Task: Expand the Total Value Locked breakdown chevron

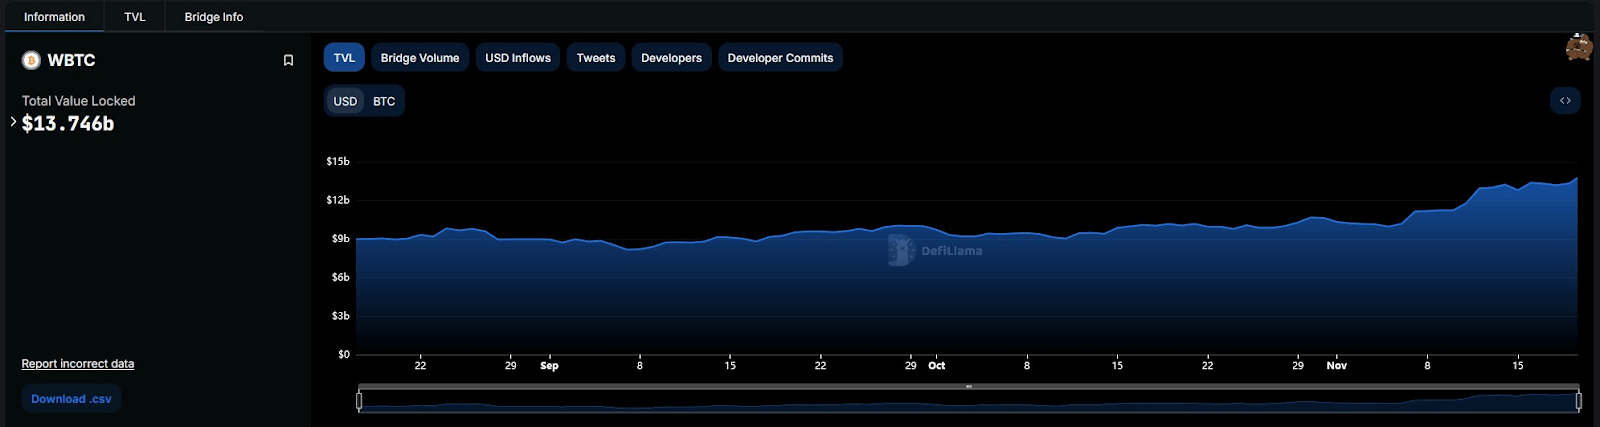Action: (x=13, y=122)
